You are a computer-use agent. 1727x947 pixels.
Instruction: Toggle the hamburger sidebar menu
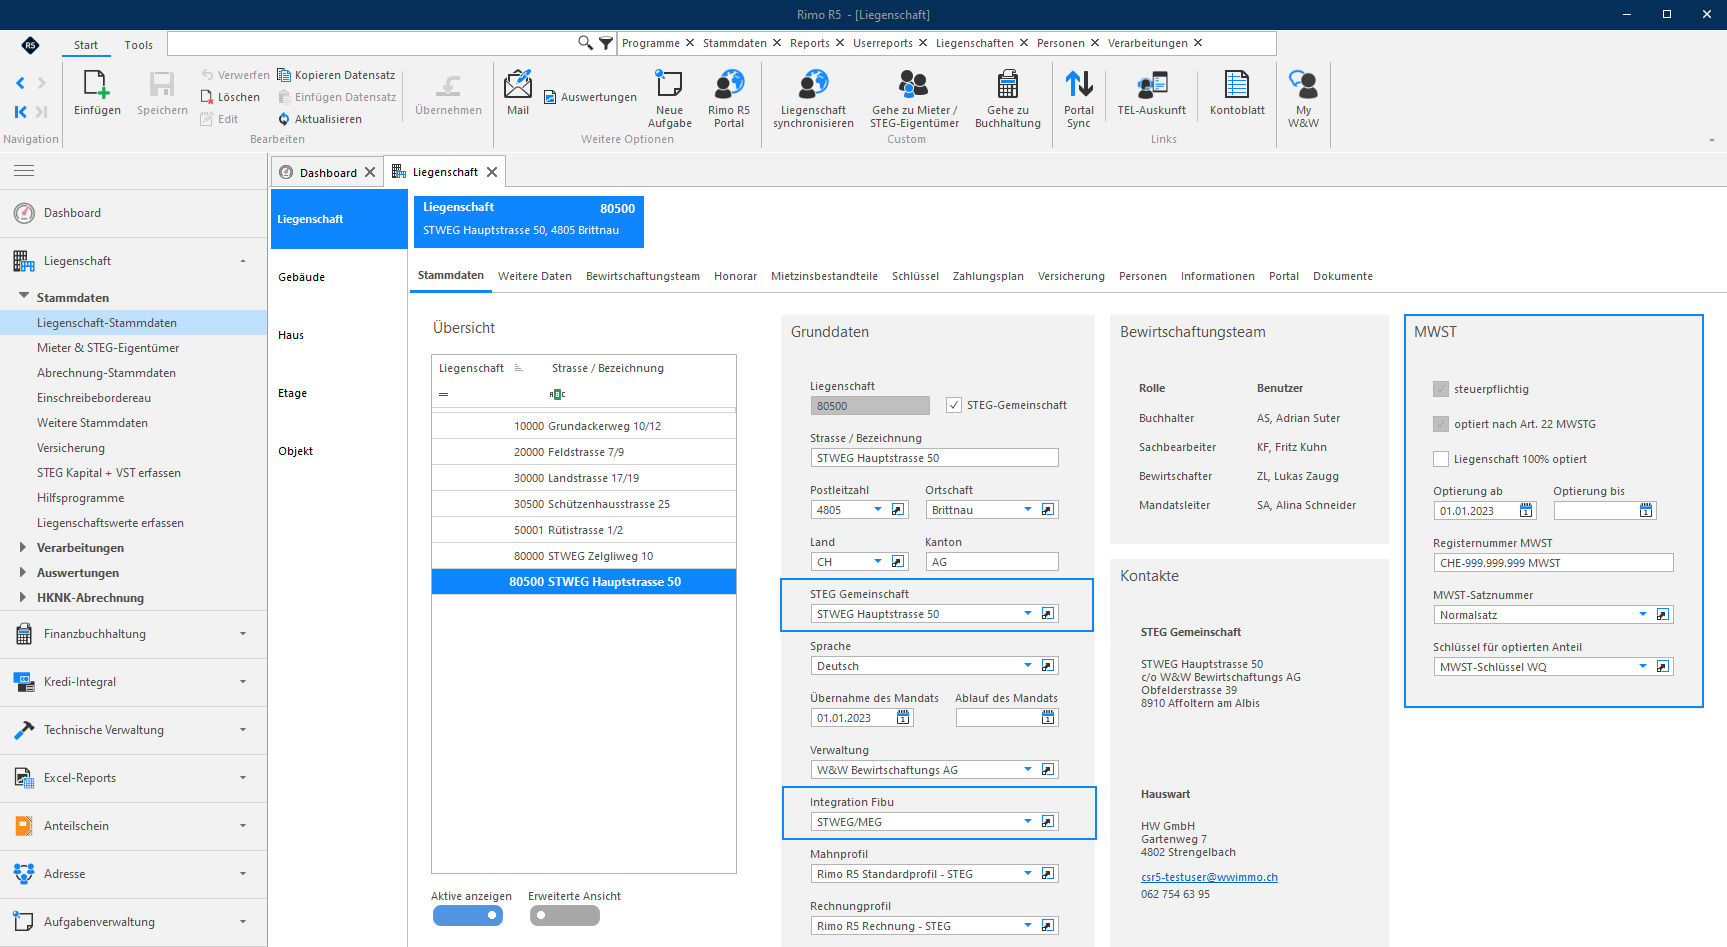coord(24,171)
